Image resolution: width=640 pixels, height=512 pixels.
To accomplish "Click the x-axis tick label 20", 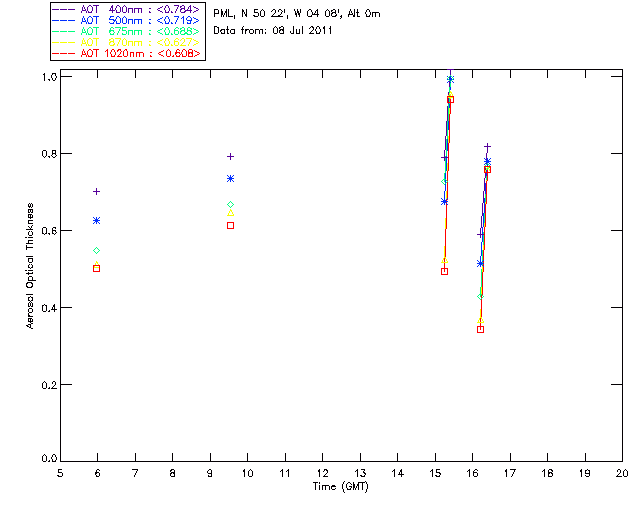I will pos(622,473).
